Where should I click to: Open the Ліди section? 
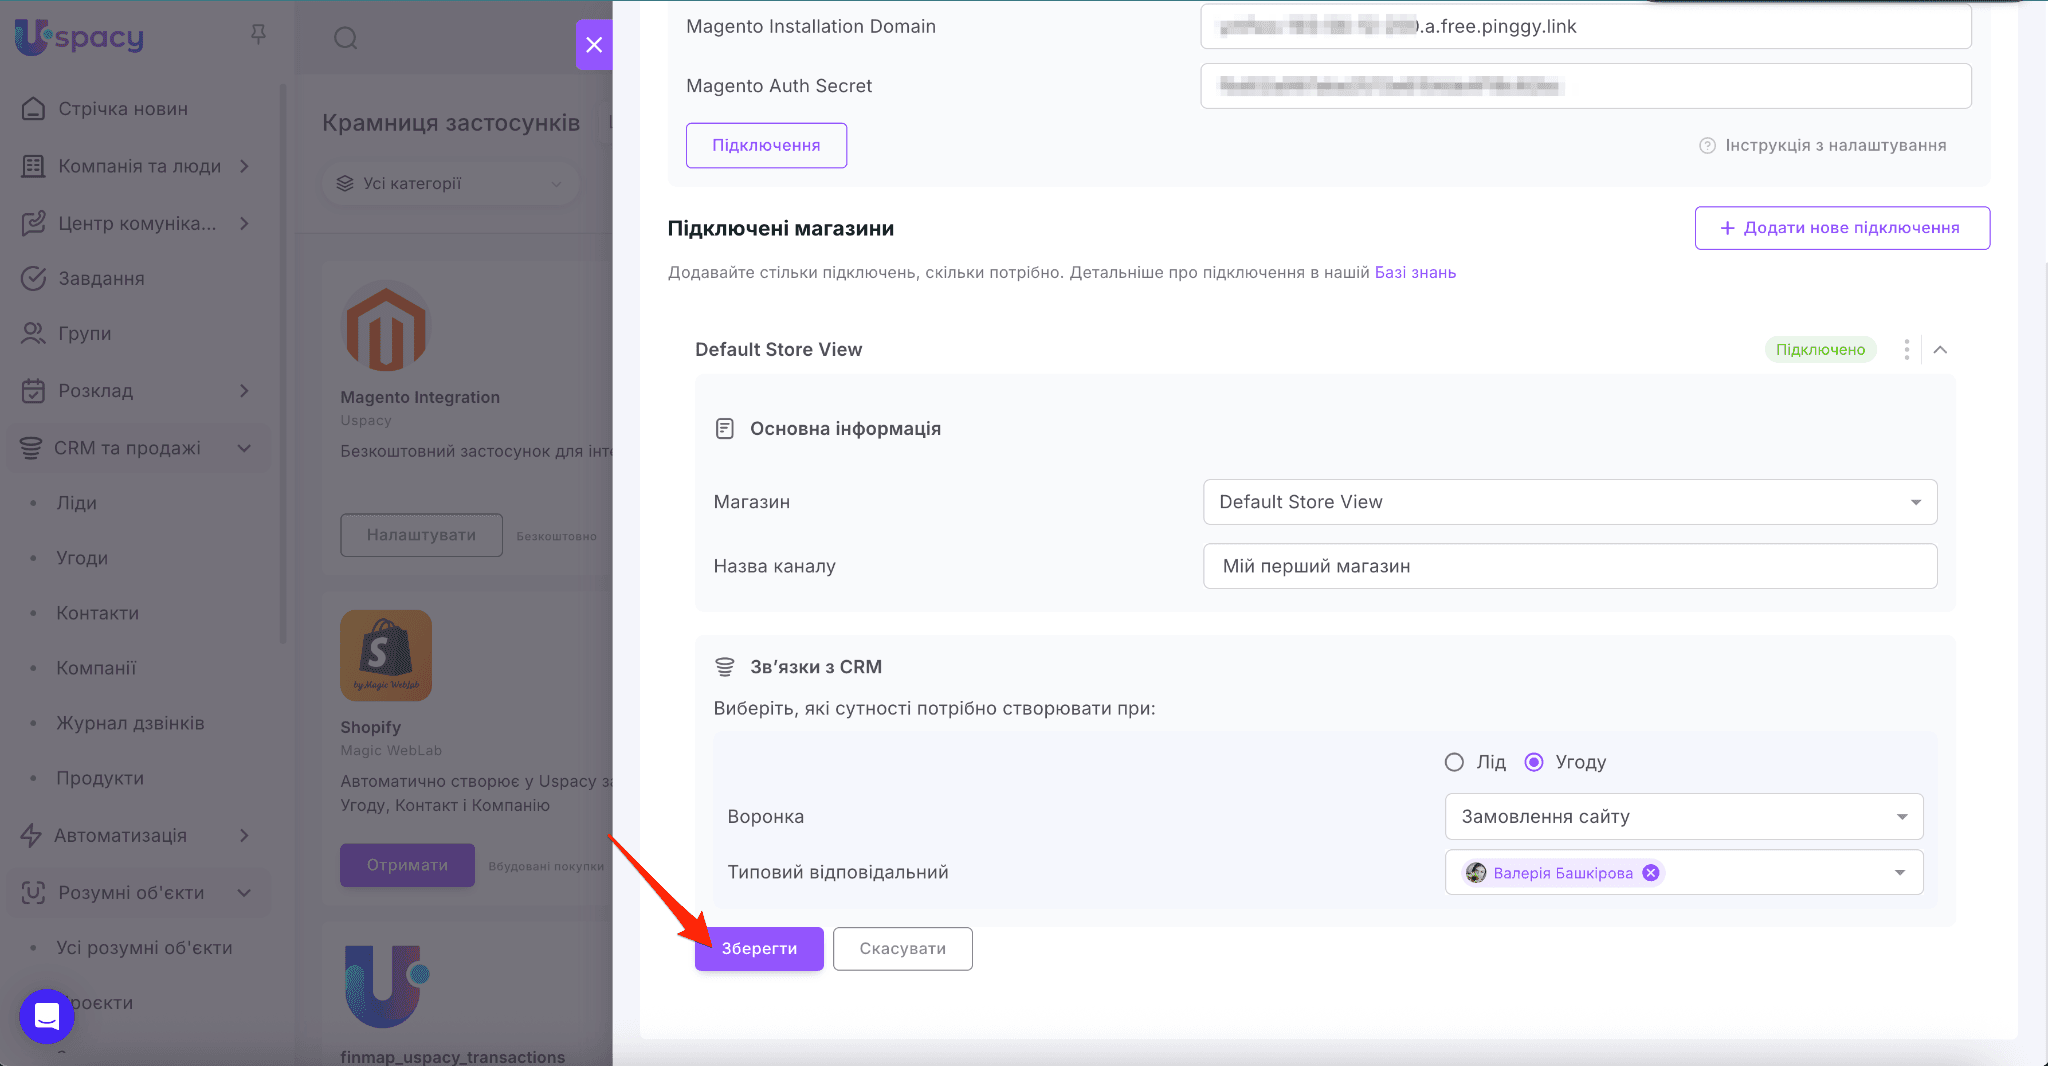pos(76,503)
